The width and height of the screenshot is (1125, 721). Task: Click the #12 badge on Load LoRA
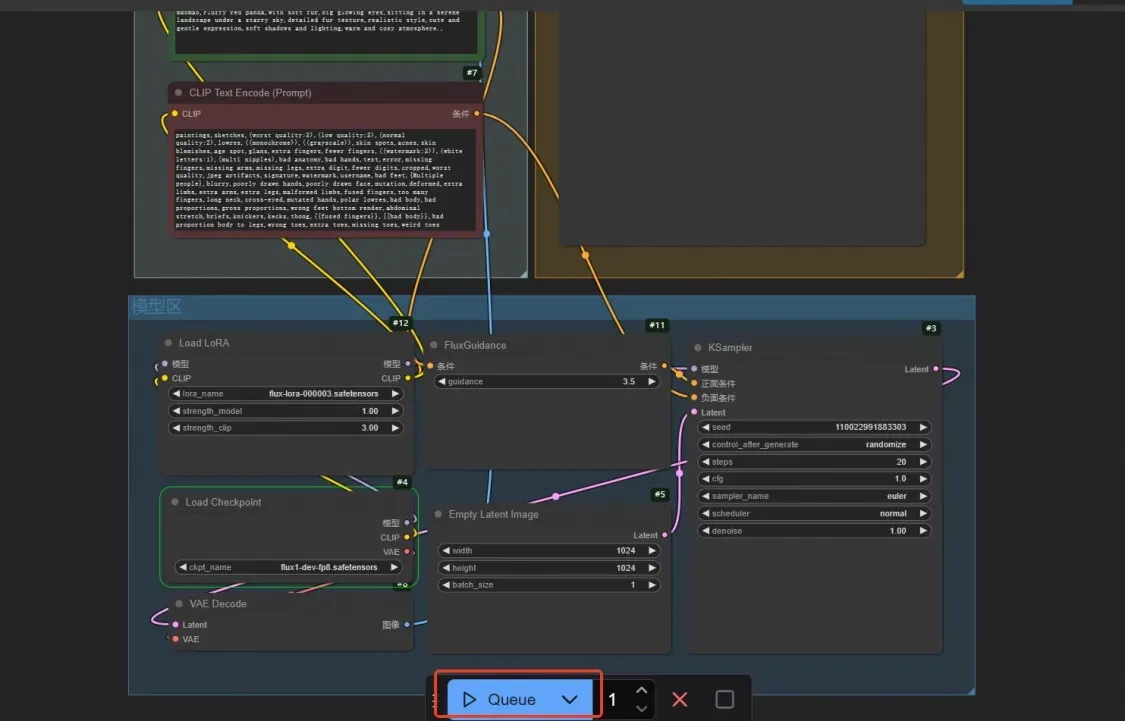click(400, 323)
